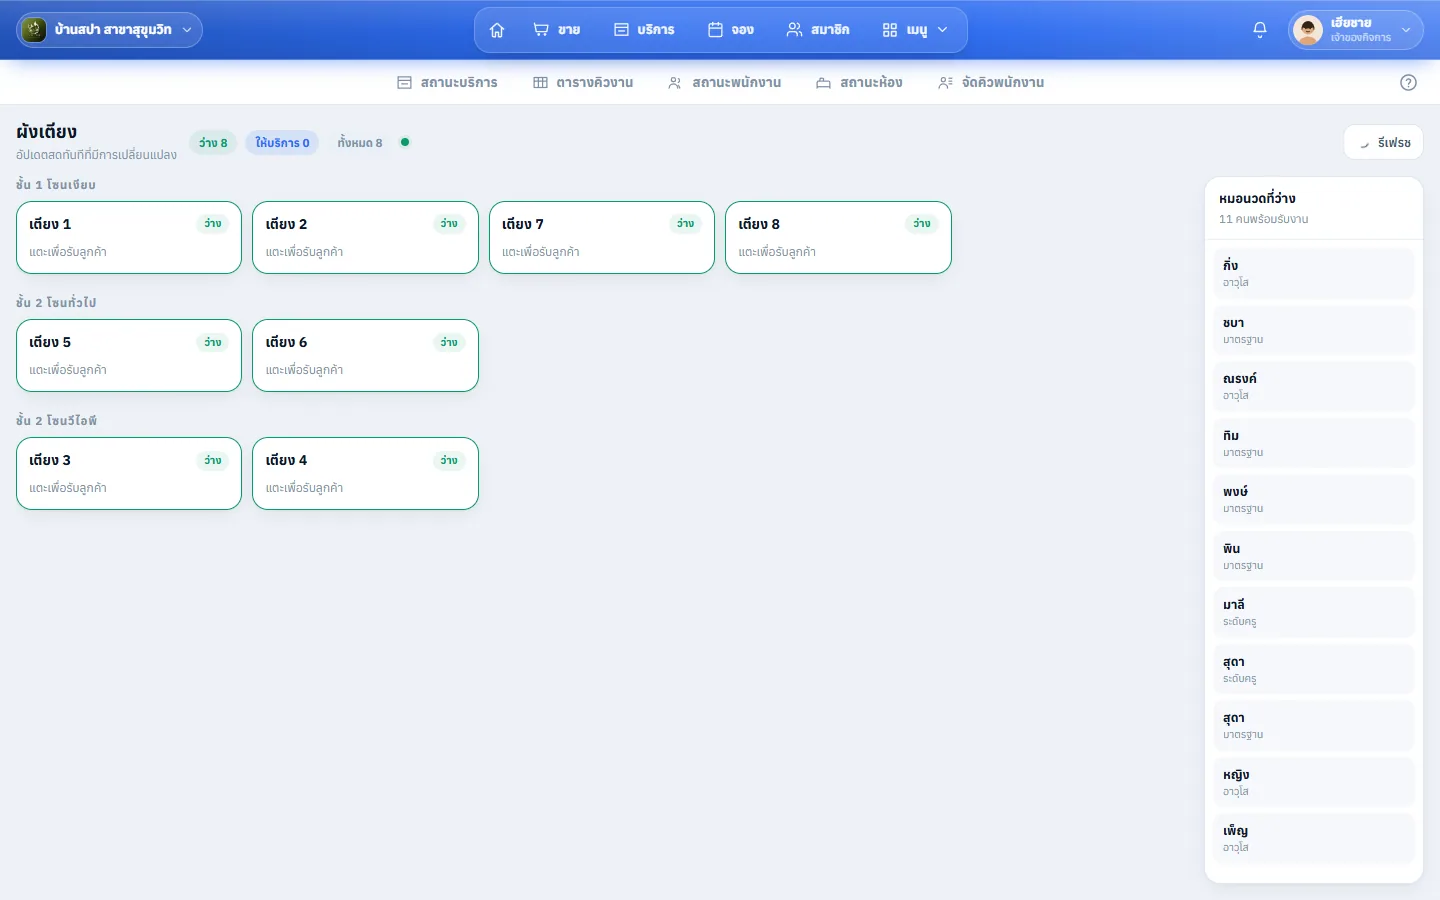This screenshot has width=1440, height=900.
Task: Click the green live status dot
Action: click(x=405, y=142)
